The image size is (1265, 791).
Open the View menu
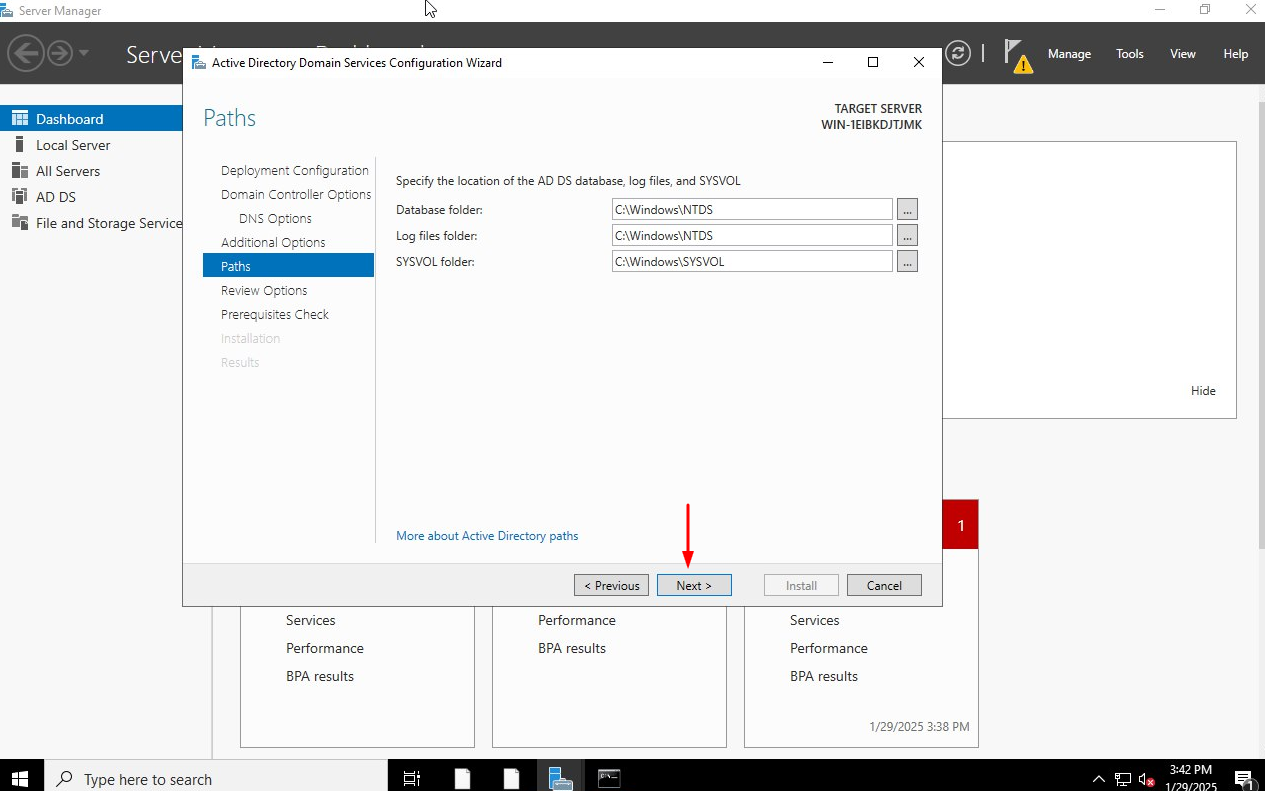1183,54
